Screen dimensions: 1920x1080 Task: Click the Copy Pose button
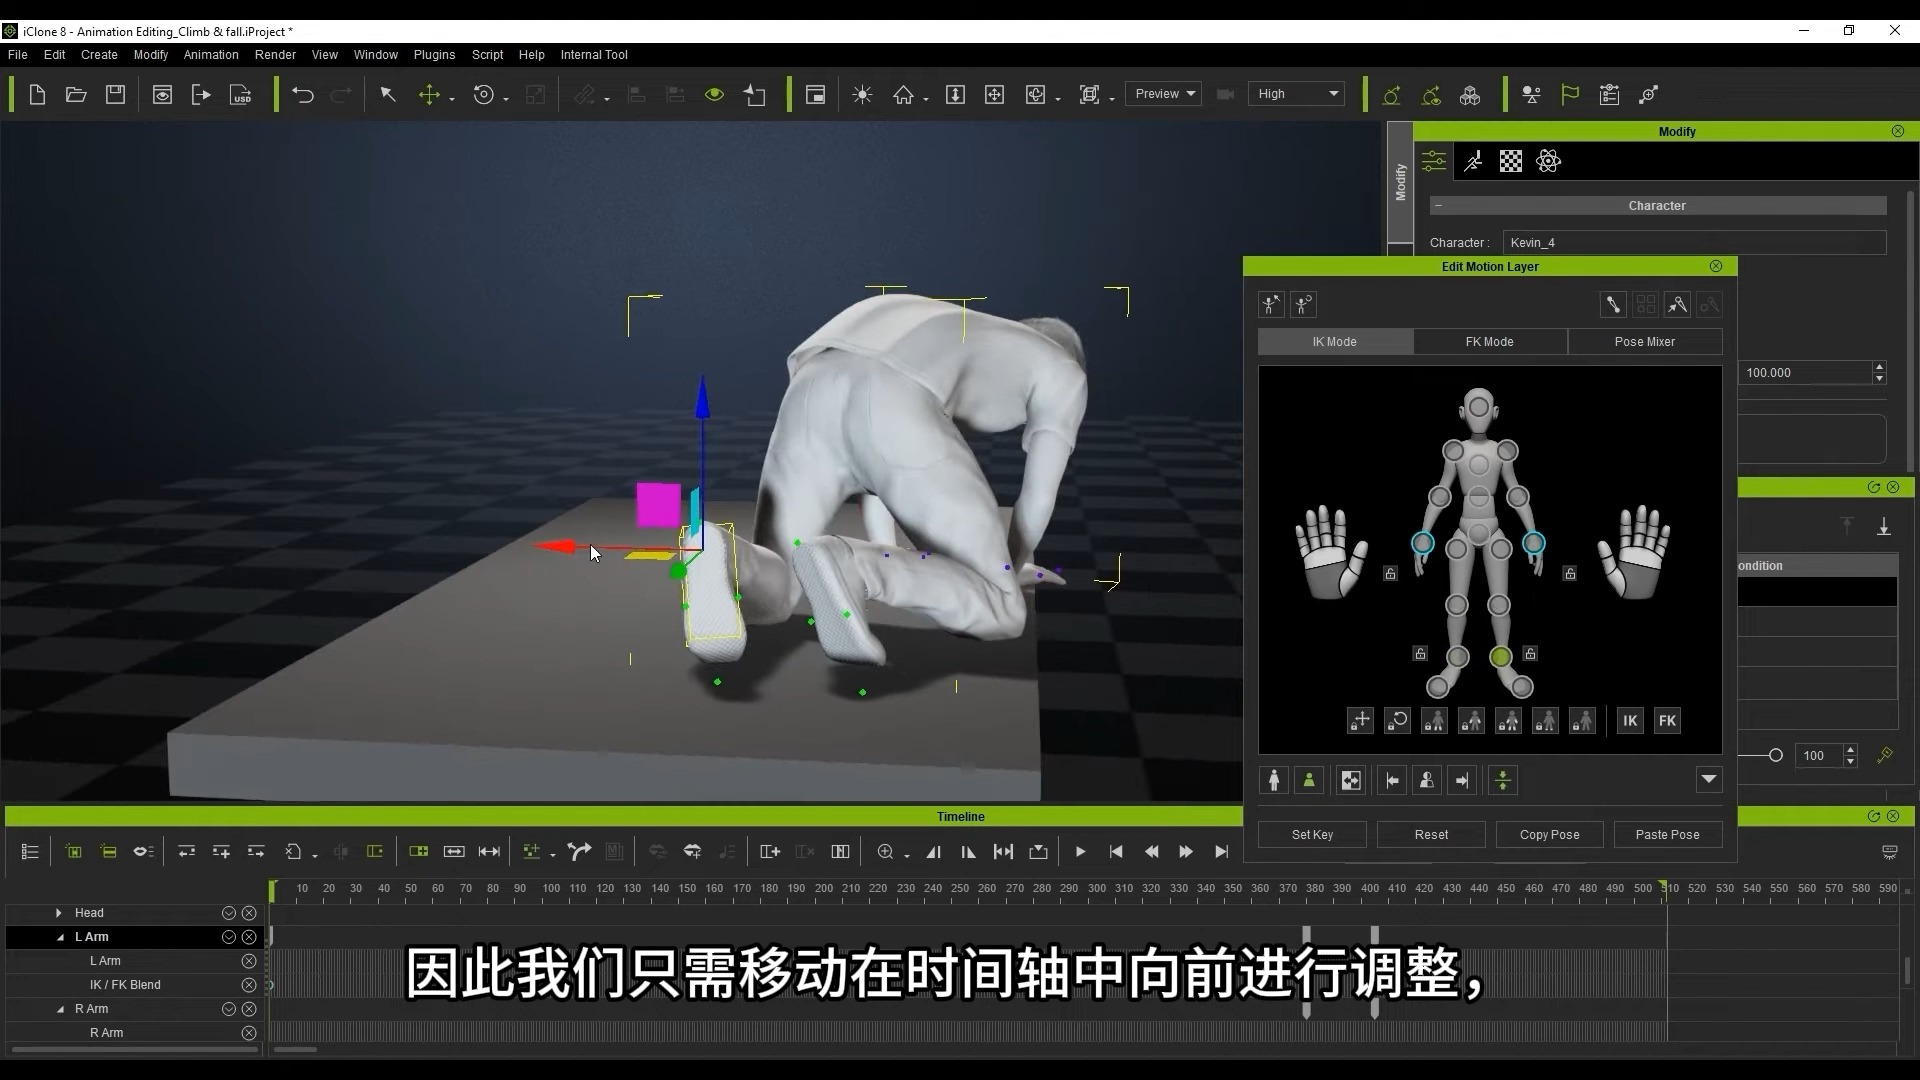[x=1549, y=834]
